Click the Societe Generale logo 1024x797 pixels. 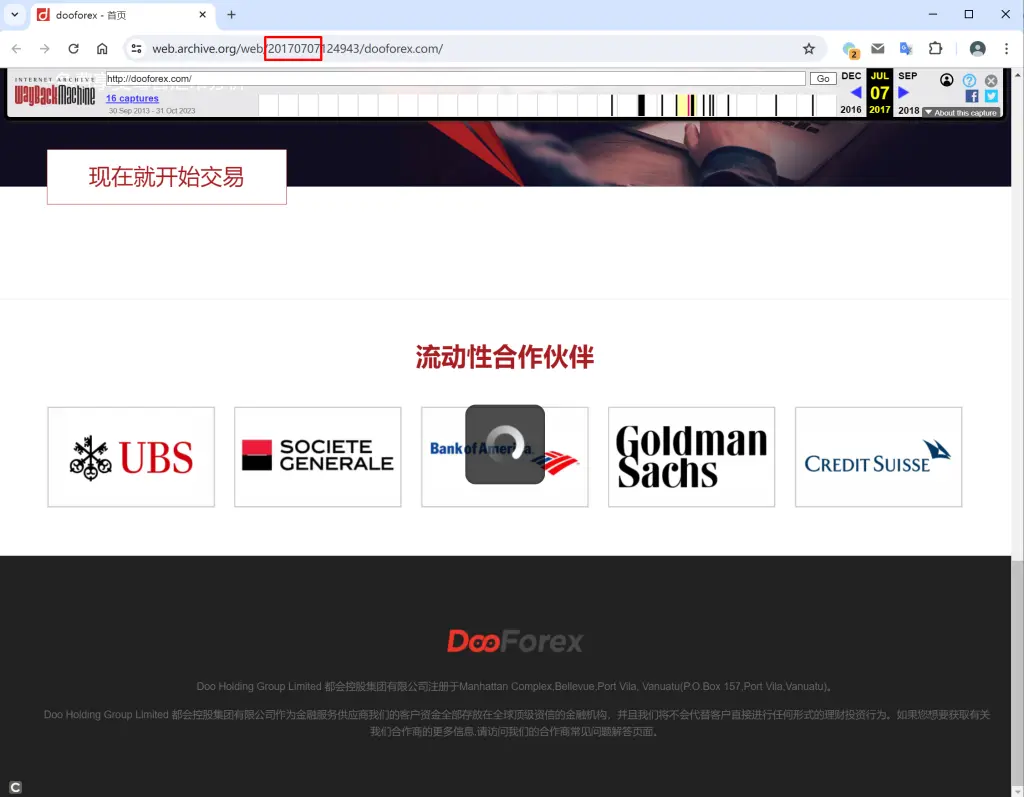point(318,457)
